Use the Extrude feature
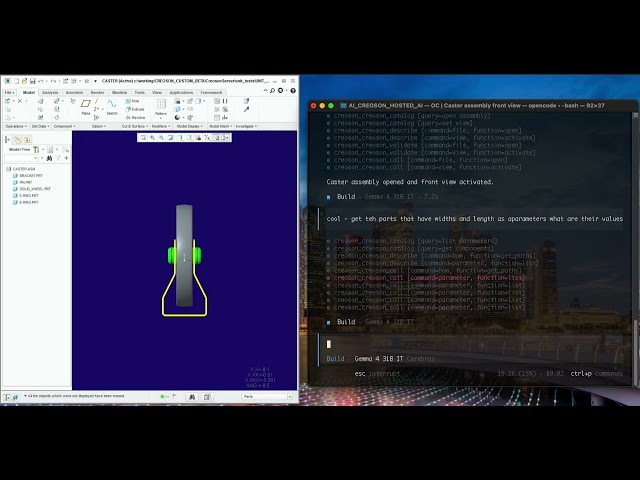640x480 pixels. click(135, 109)
